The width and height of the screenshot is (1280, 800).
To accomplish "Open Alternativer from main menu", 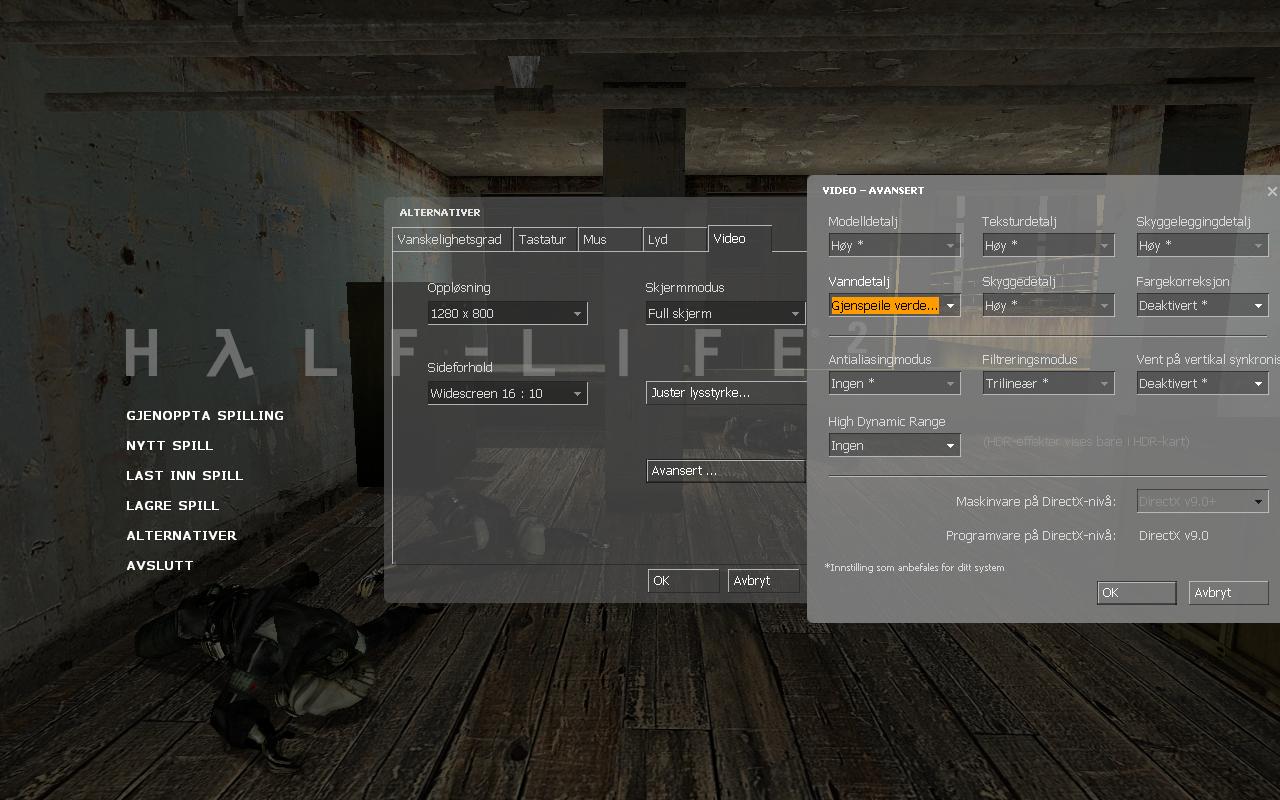I will point(182,535).
